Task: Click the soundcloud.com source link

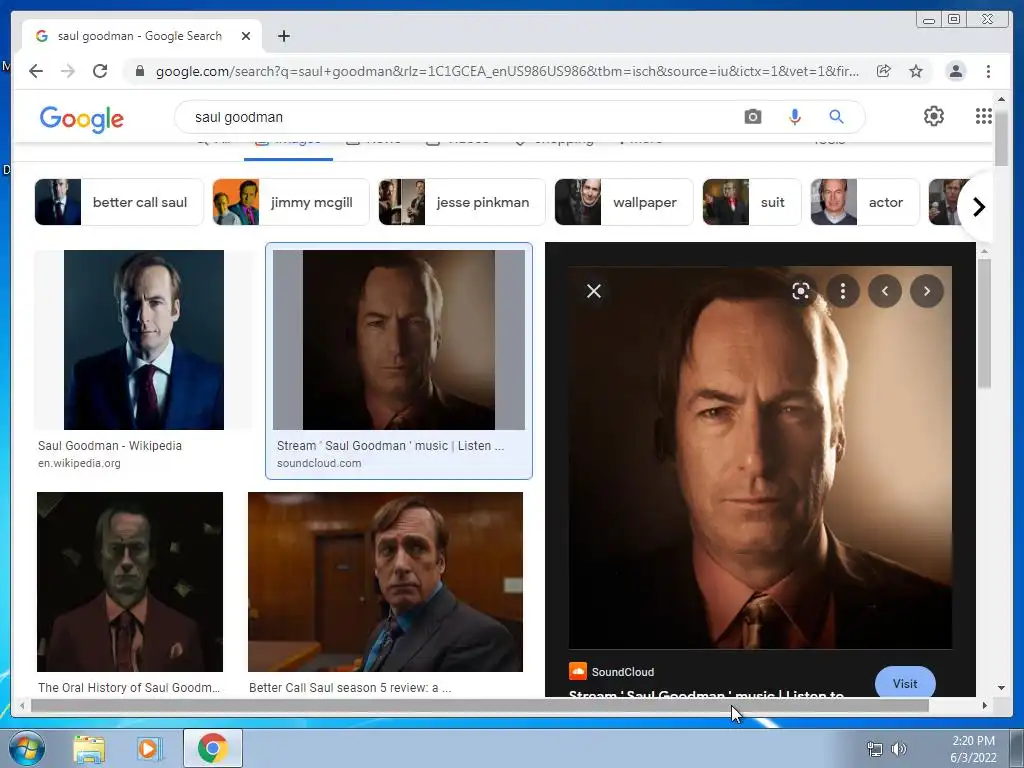Action: [319, 463]
